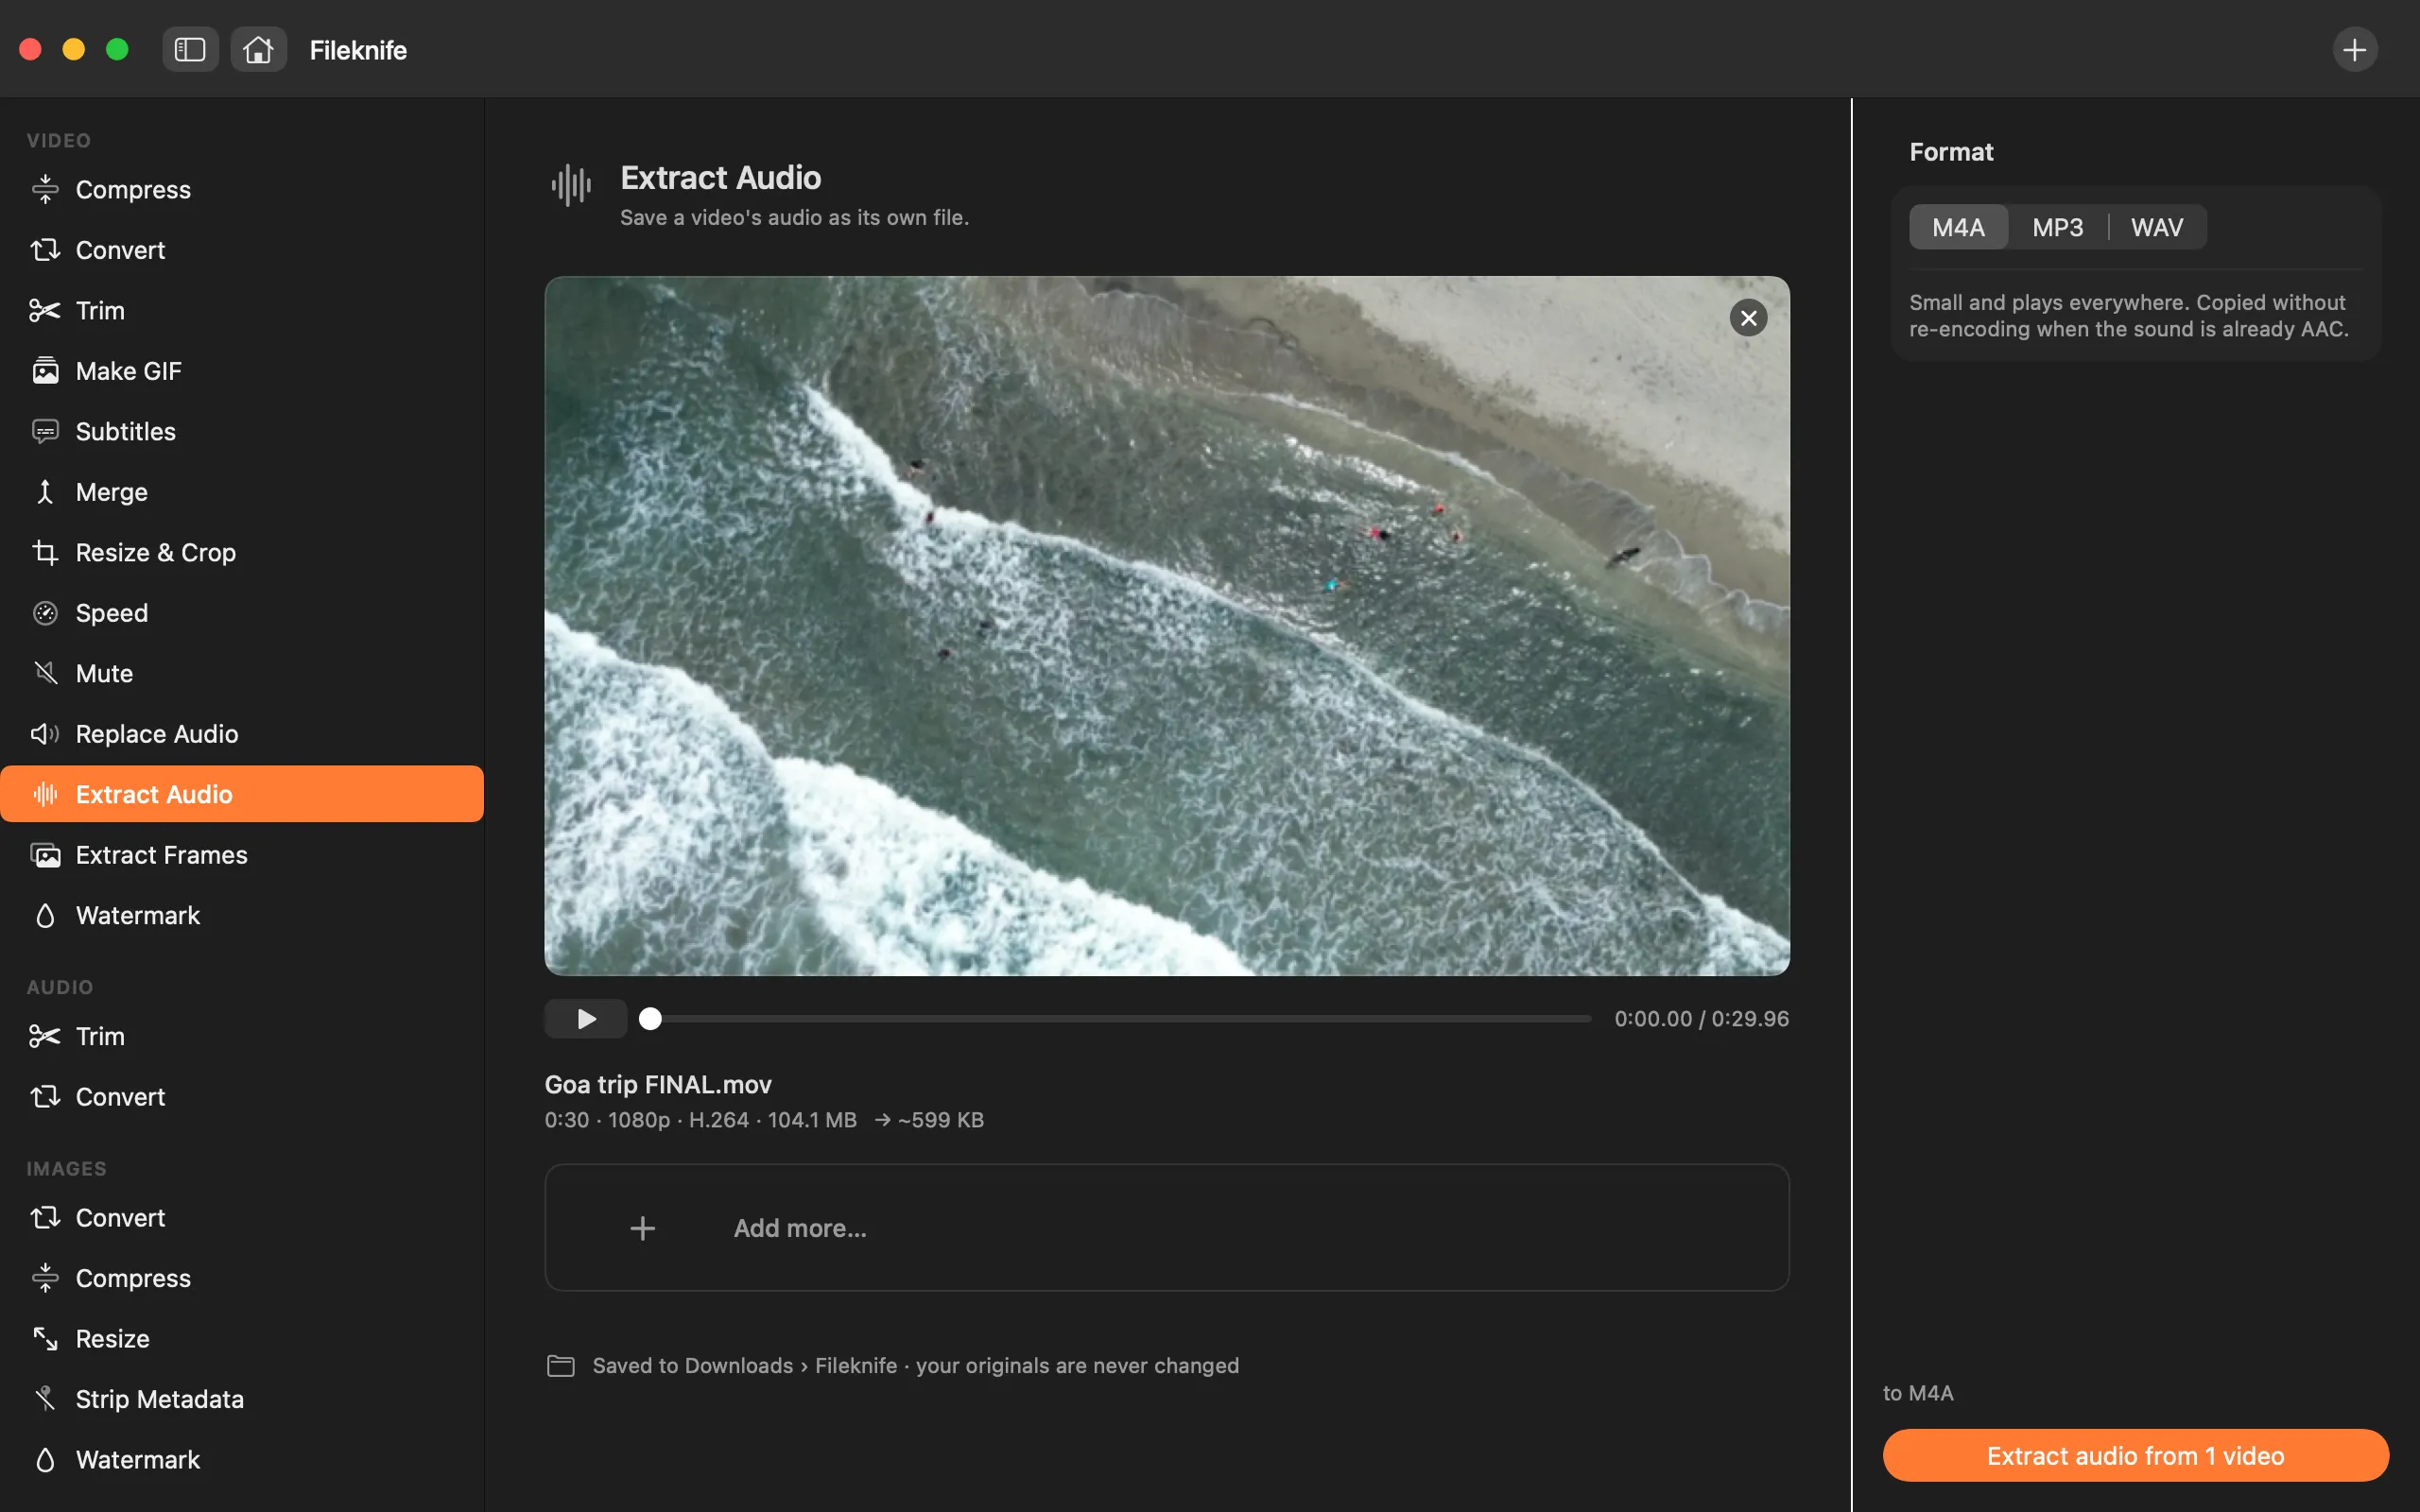Click the playback scrubber handle

(650, 1018)
